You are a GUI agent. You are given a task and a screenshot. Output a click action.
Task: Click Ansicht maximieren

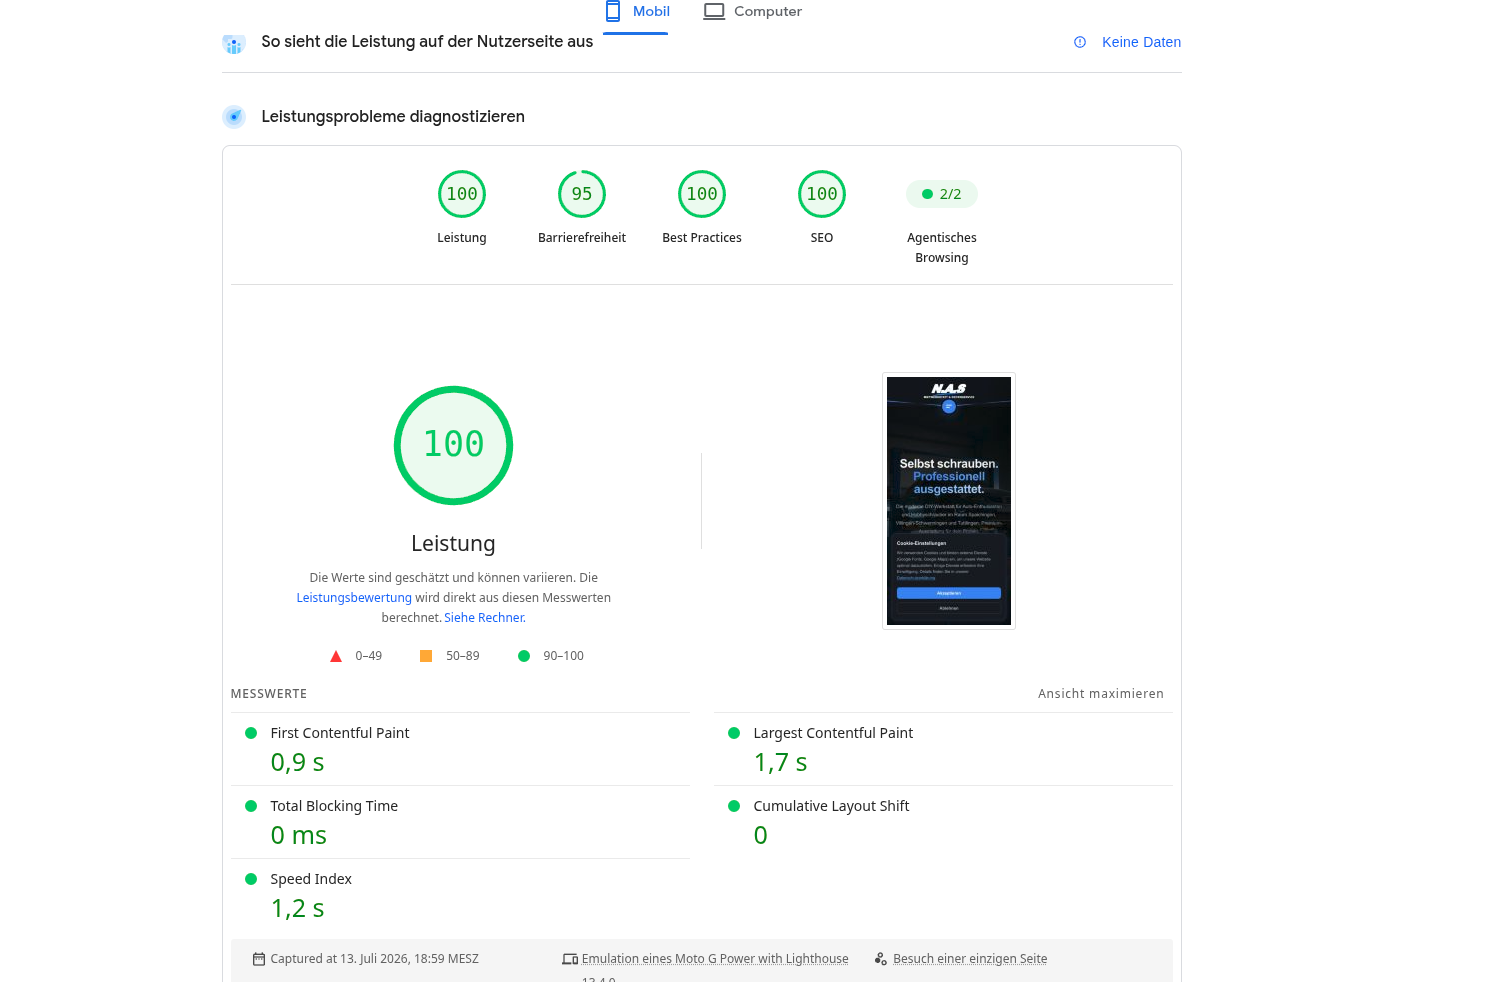click(x=1101, y=694)
